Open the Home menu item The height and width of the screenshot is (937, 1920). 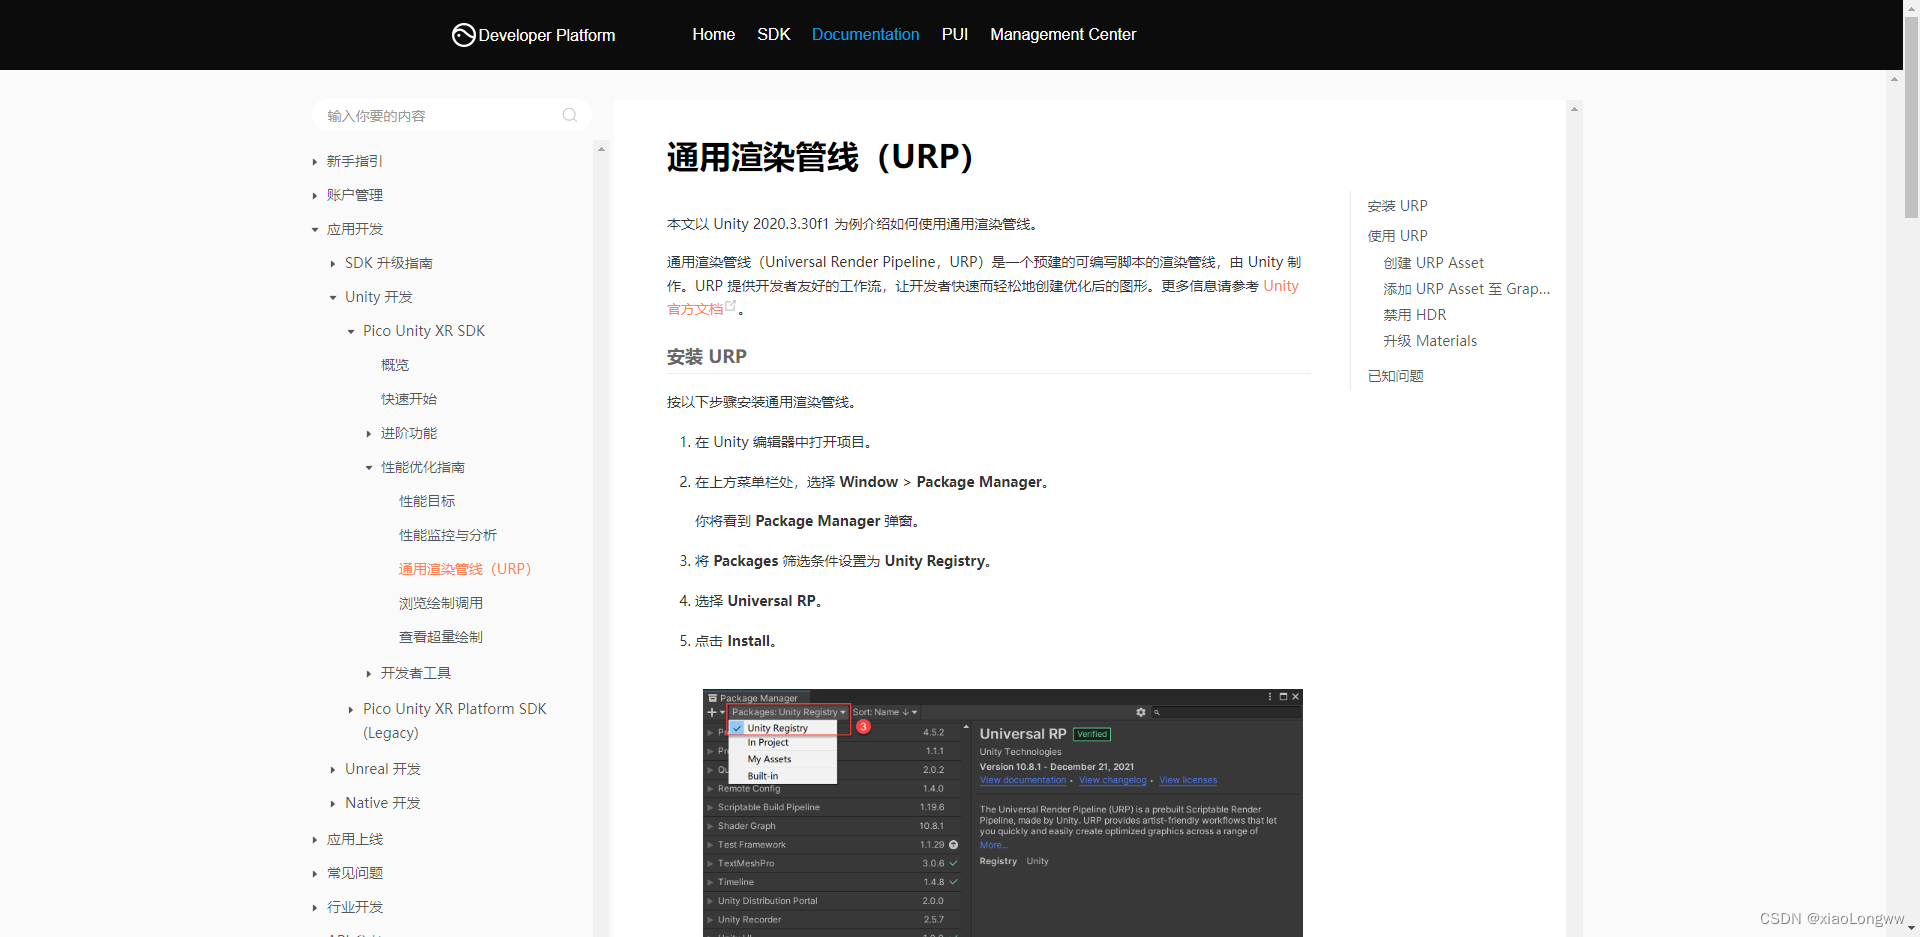click(713, 34)
